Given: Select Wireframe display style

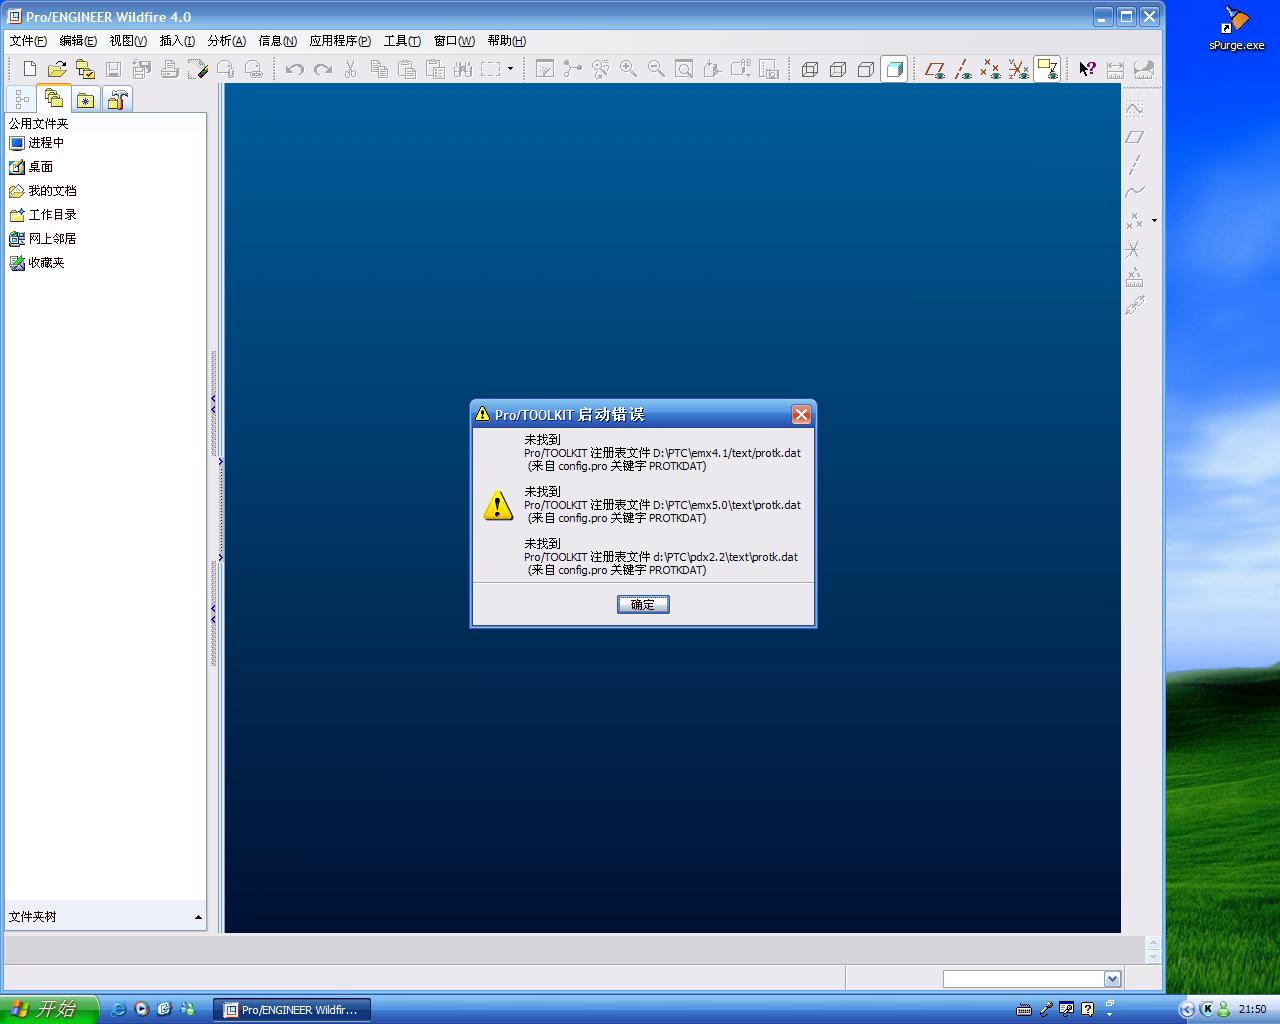Looking at the screenshot, I should 810,69.
